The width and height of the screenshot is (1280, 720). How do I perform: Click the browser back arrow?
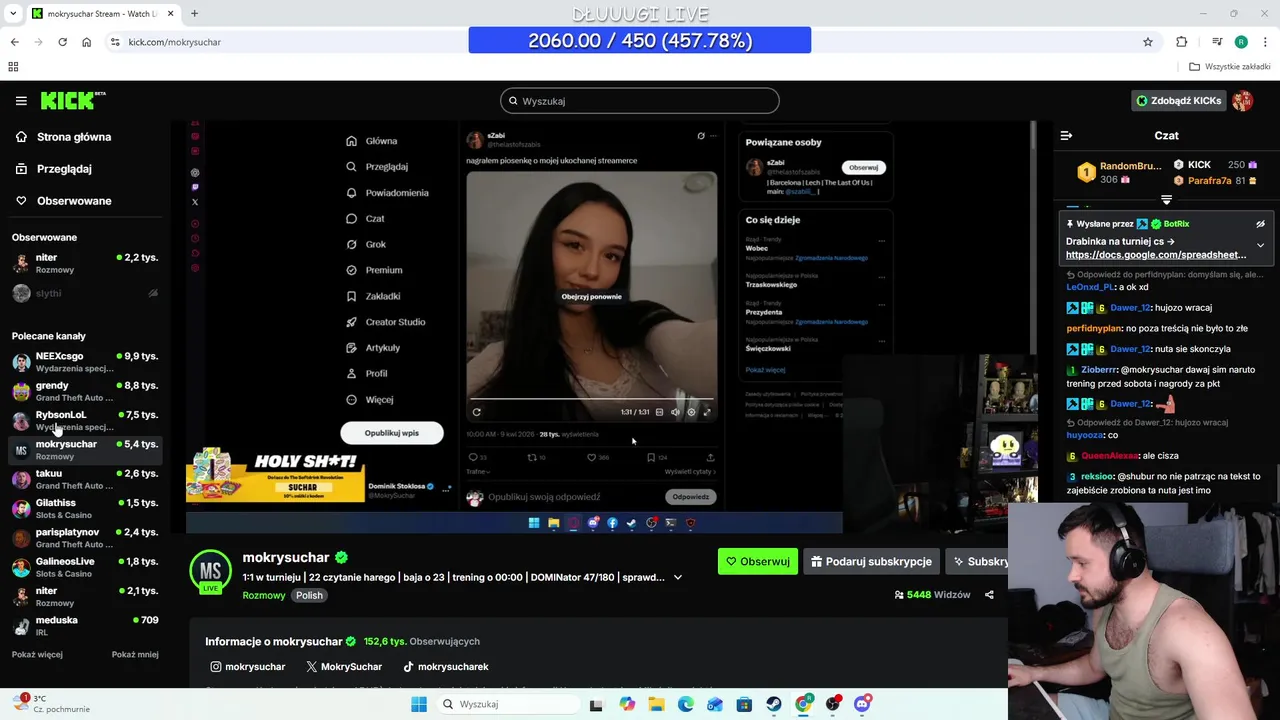click(x=14, y=42)
